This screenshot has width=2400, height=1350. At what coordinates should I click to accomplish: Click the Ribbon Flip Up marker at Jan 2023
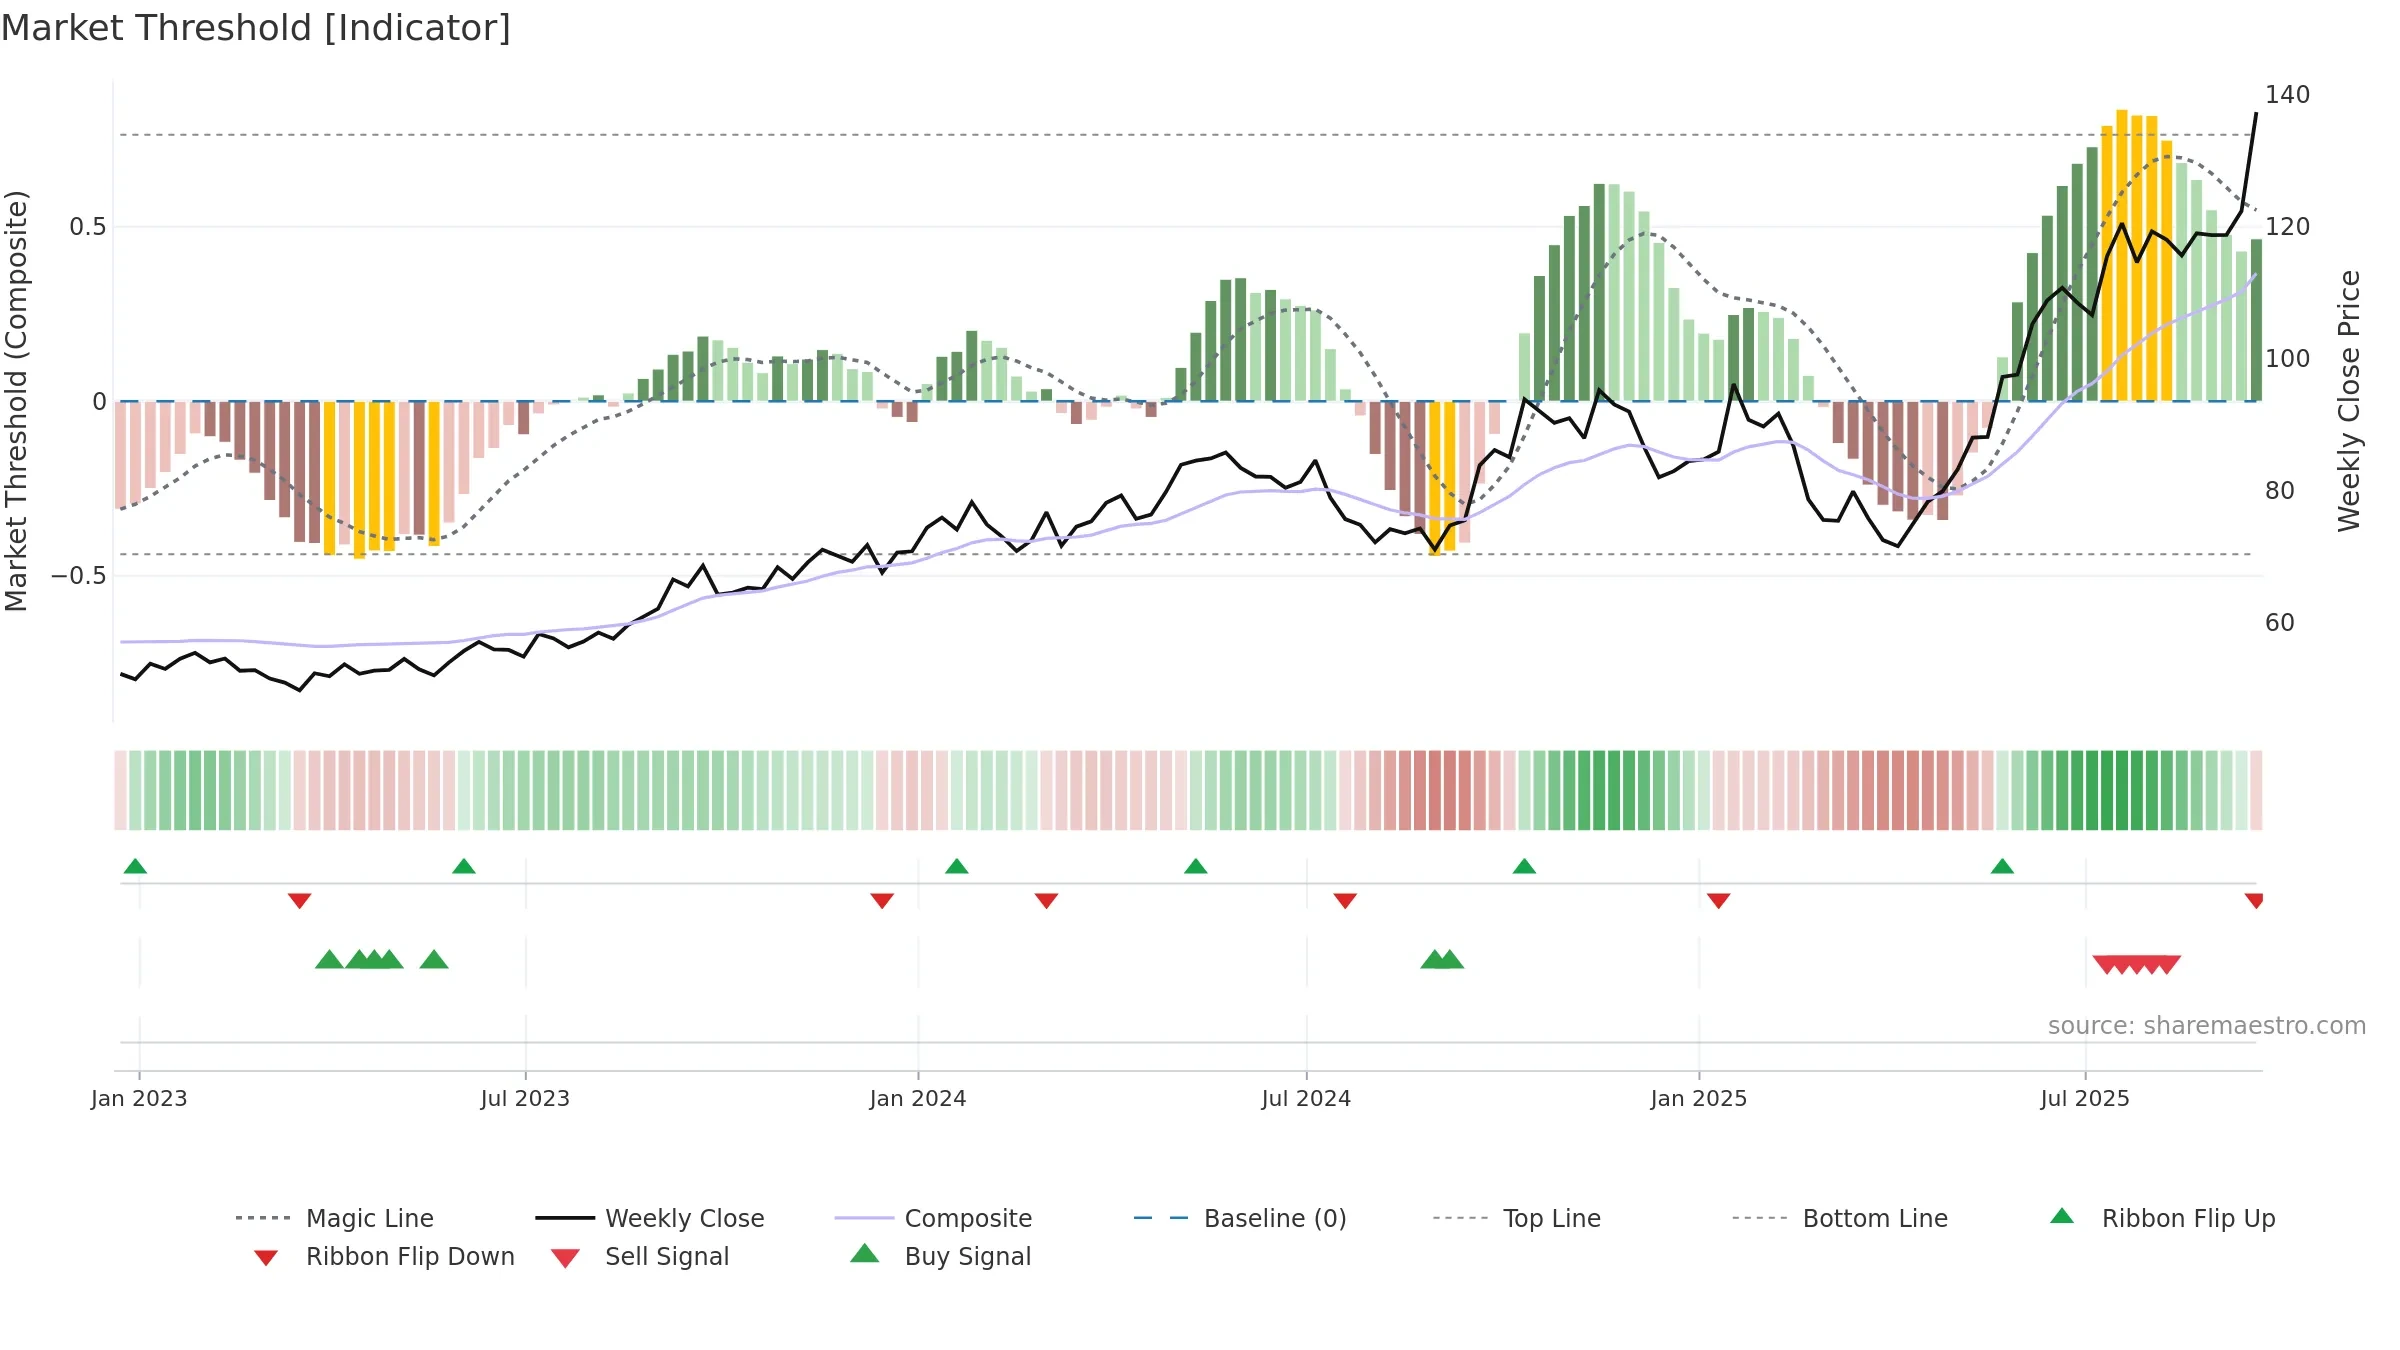pyautogui.click(x=135, y=866)
